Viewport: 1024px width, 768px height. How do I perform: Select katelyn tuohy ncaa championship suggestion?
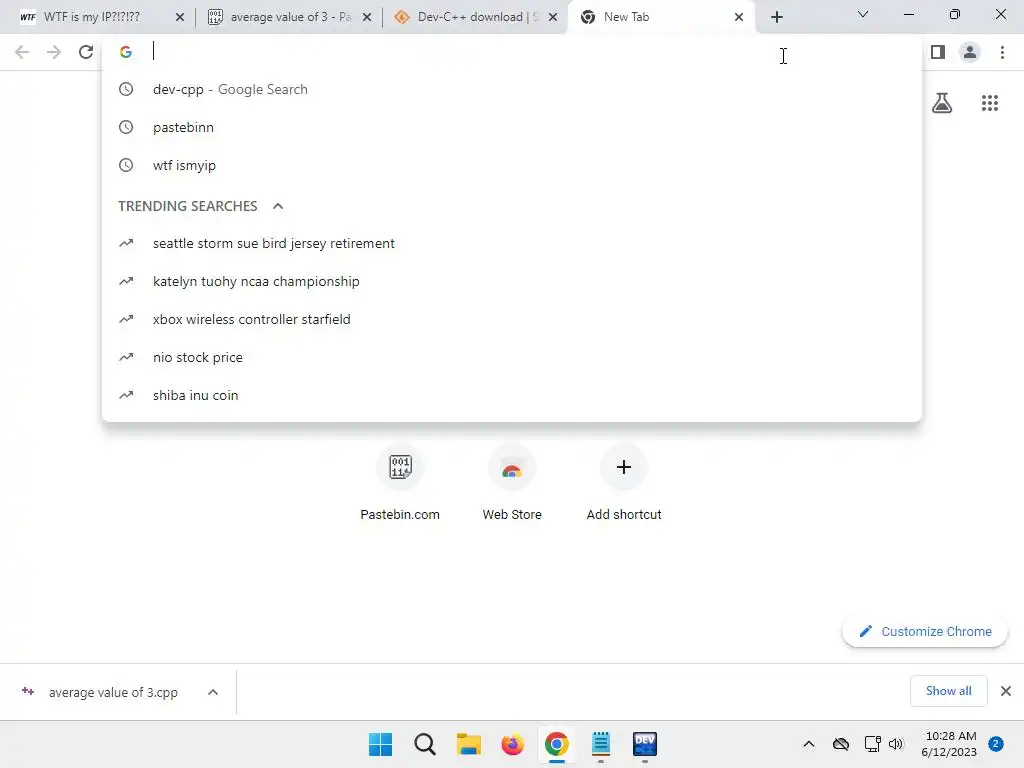coord(512,281)
